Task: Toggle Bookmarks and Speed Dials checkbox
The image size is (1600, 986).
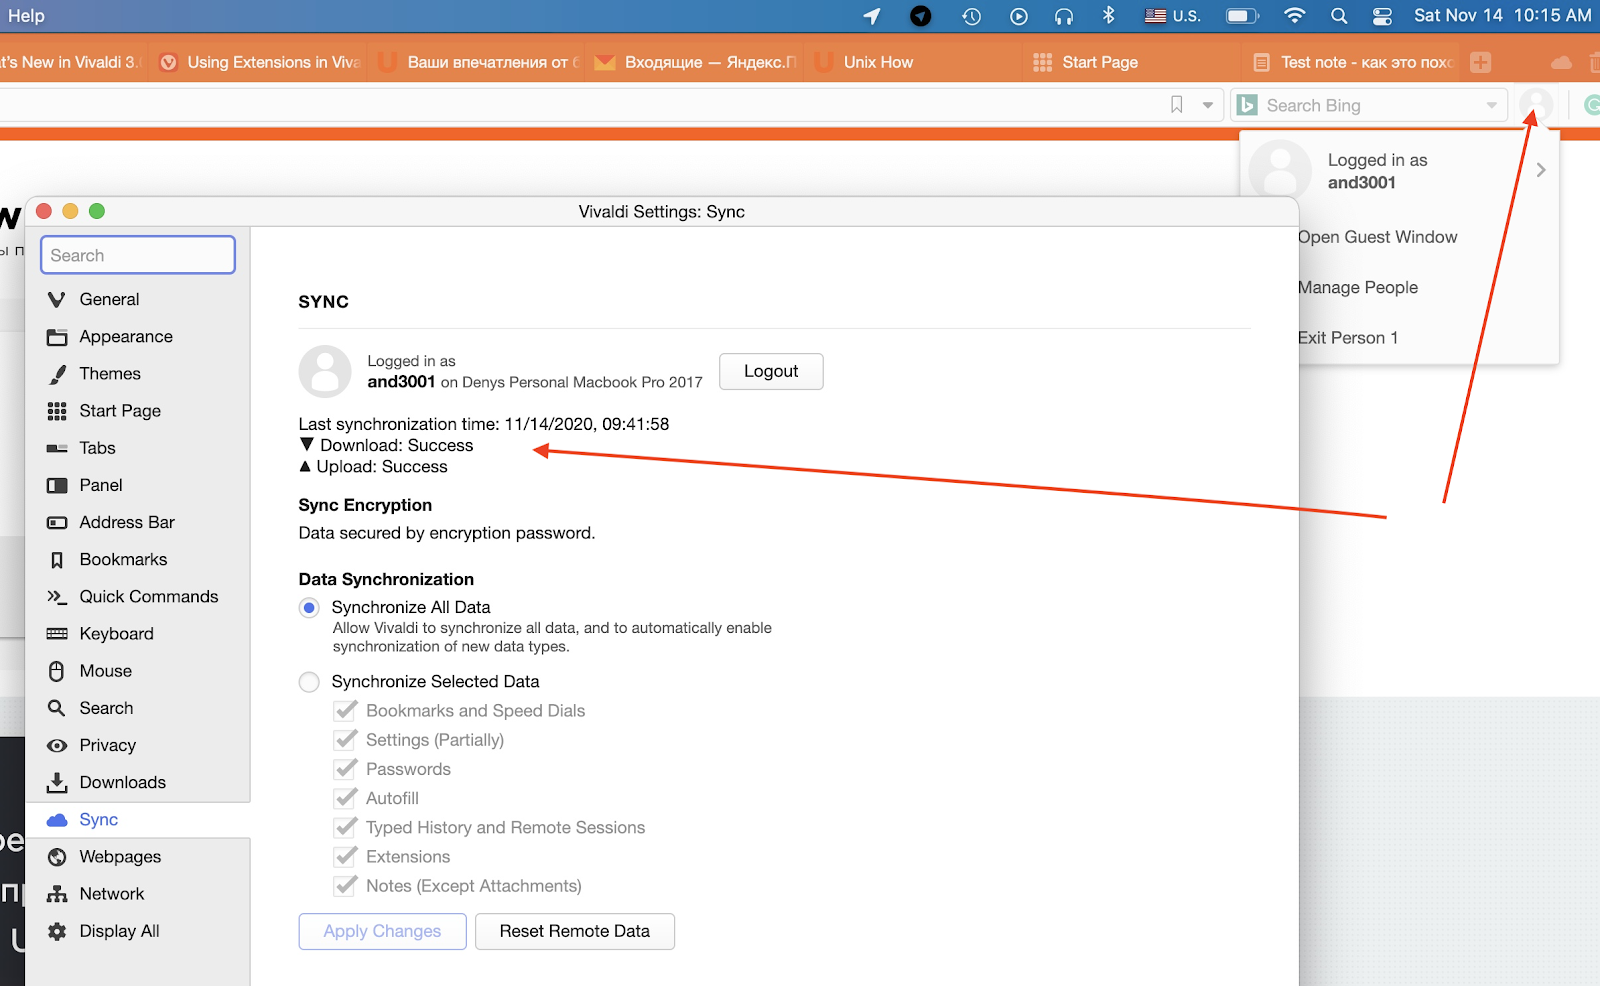Action: (345, 711)
